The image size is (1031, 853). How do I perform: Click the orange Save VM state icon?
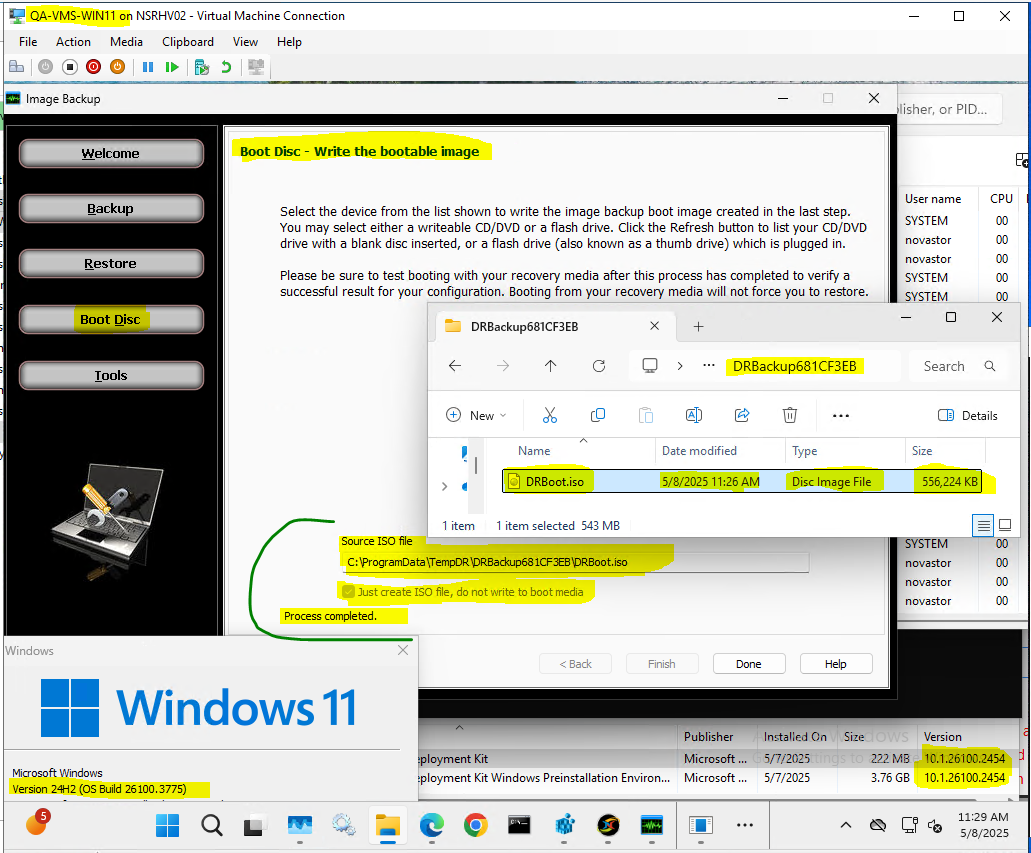pos(117,67)
